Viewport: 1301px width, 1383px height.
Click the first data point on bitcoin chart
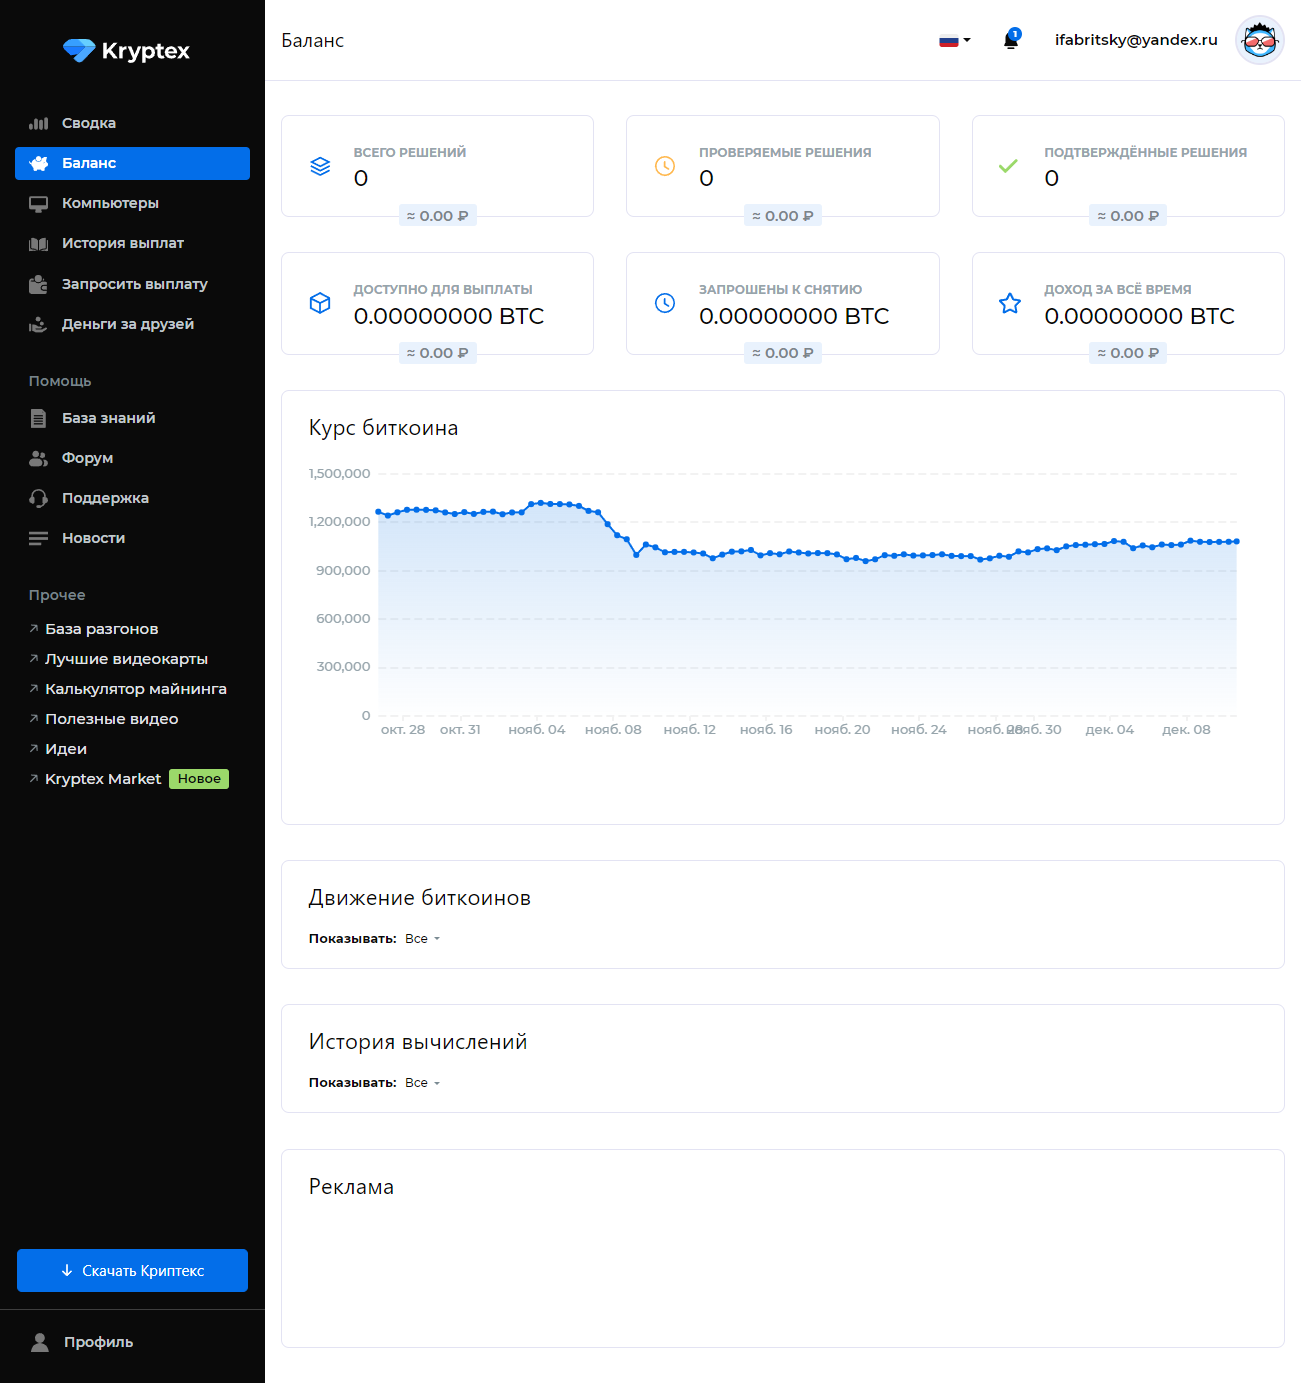point(378,512)
